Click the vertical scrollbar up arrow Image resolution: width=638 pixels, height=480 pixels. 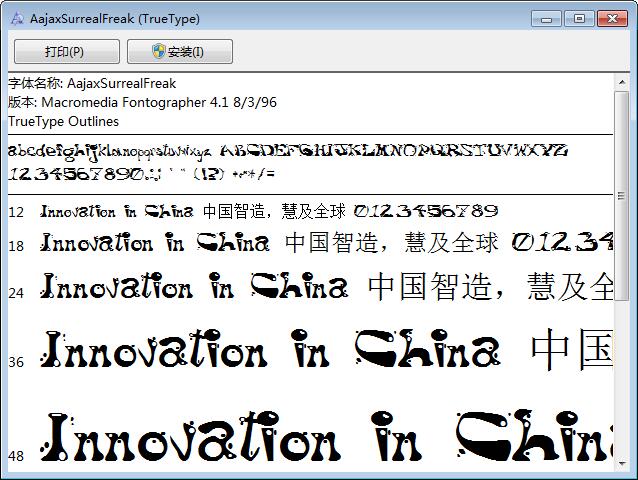[x=622, y=83]
